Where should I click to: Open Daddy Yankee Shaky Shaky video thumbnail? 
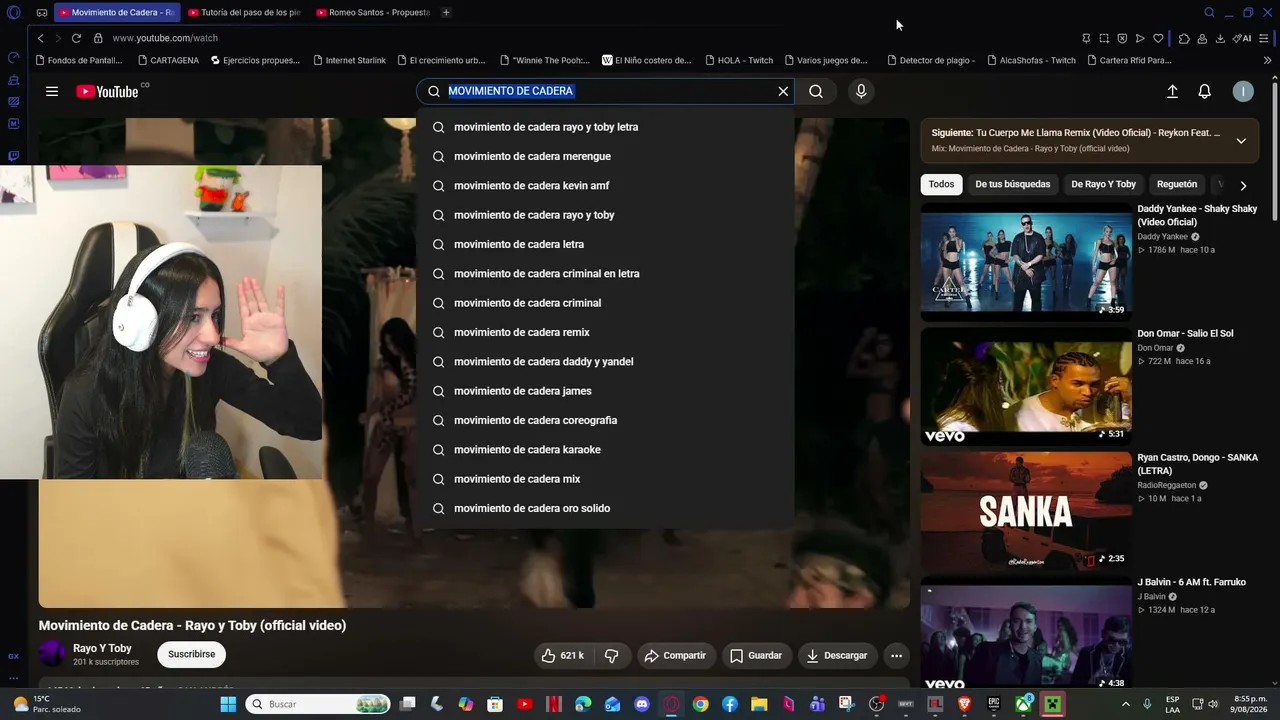(x=1026, y=261)
